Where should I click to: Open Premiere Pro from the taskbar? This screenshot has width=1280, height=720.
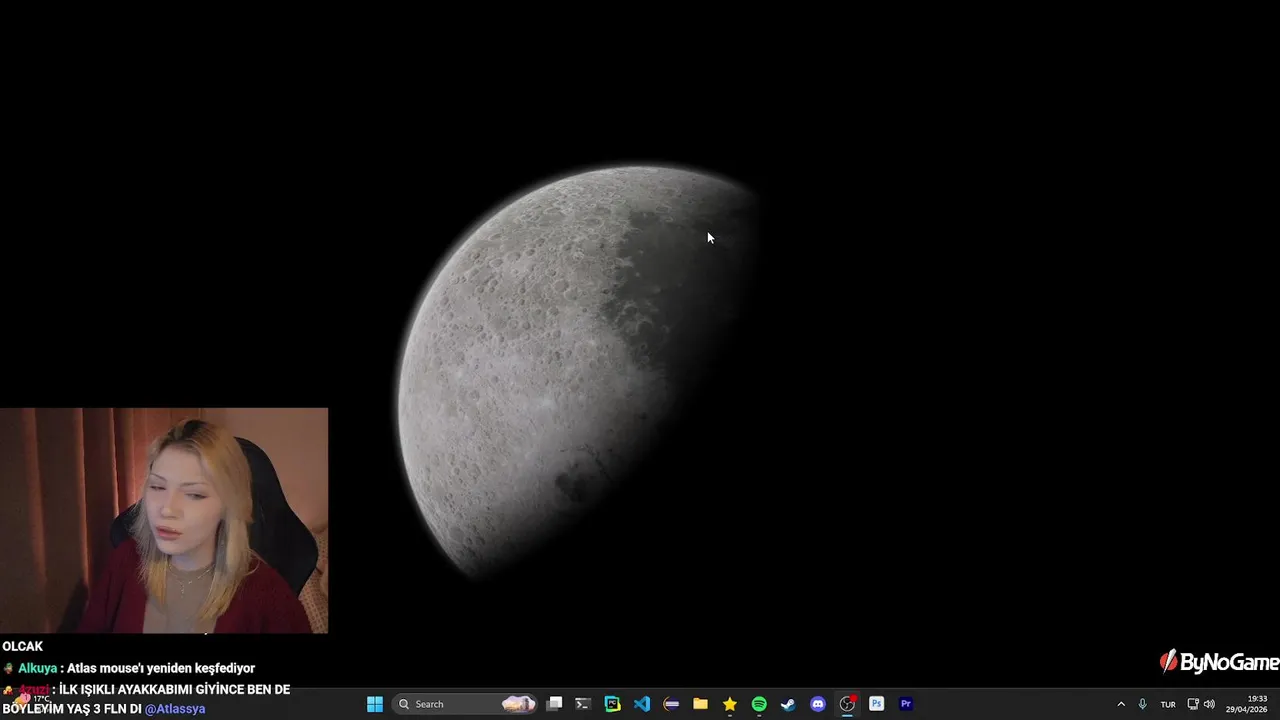pos(906,704)
